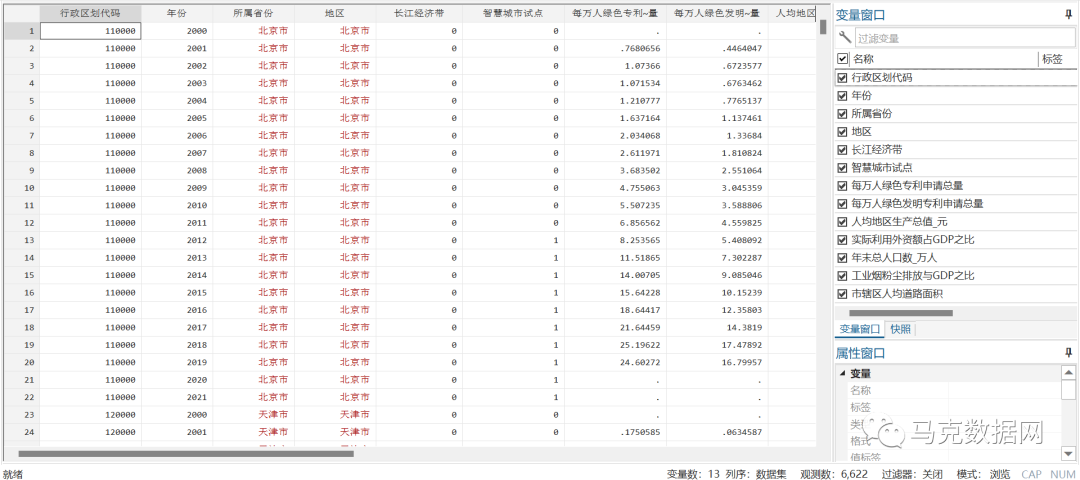
Task: Uncheck the 每万人绿色专利申请总量 checkbox
Action: pos(842,185)
